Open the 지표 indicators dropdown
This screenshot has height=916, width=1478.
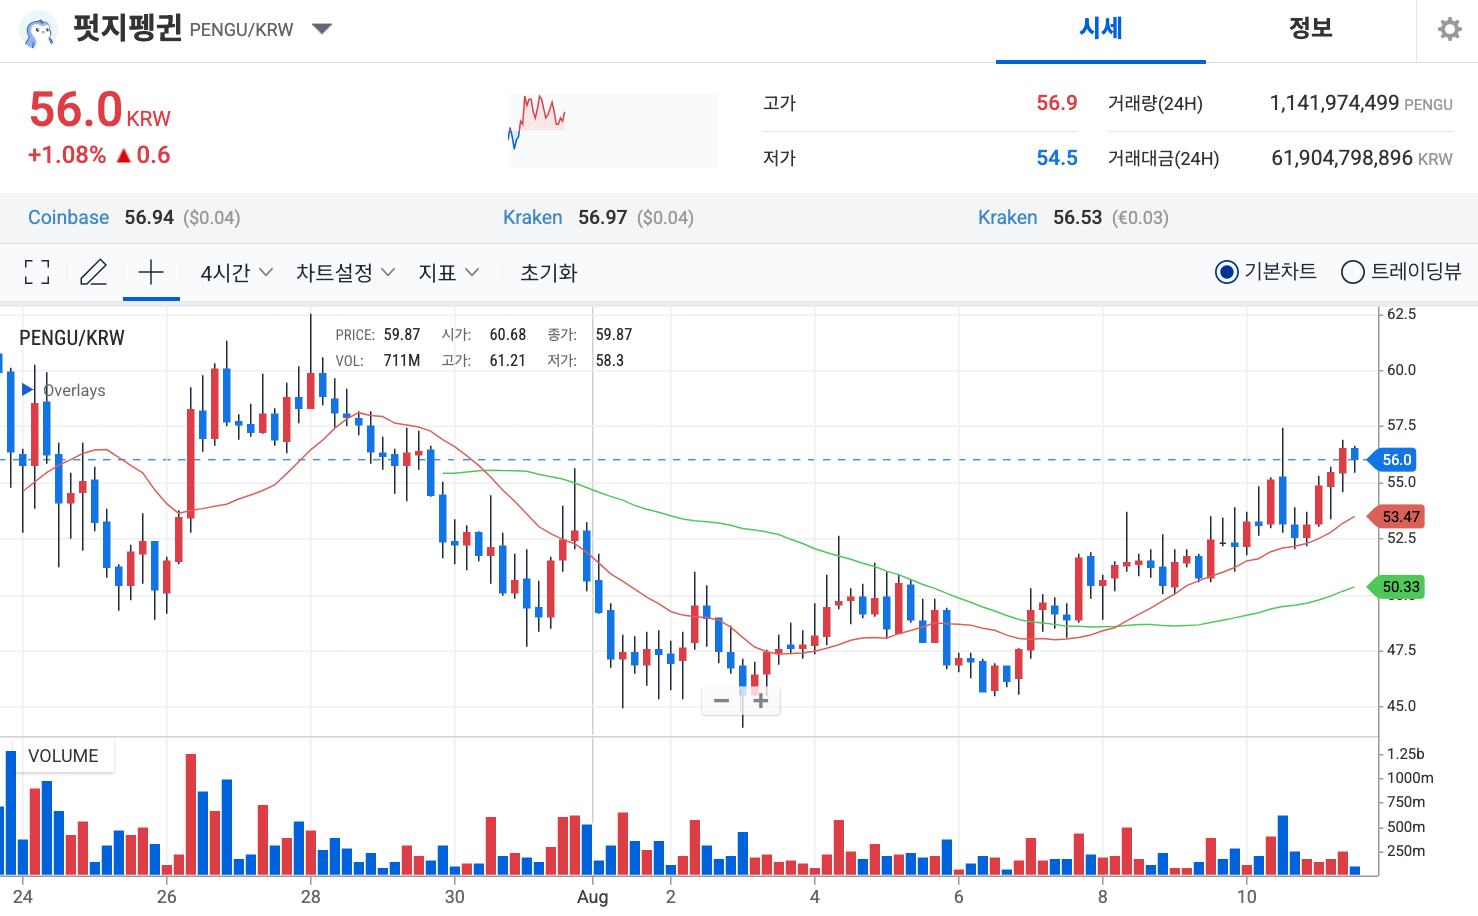click(x=448, y=273)
